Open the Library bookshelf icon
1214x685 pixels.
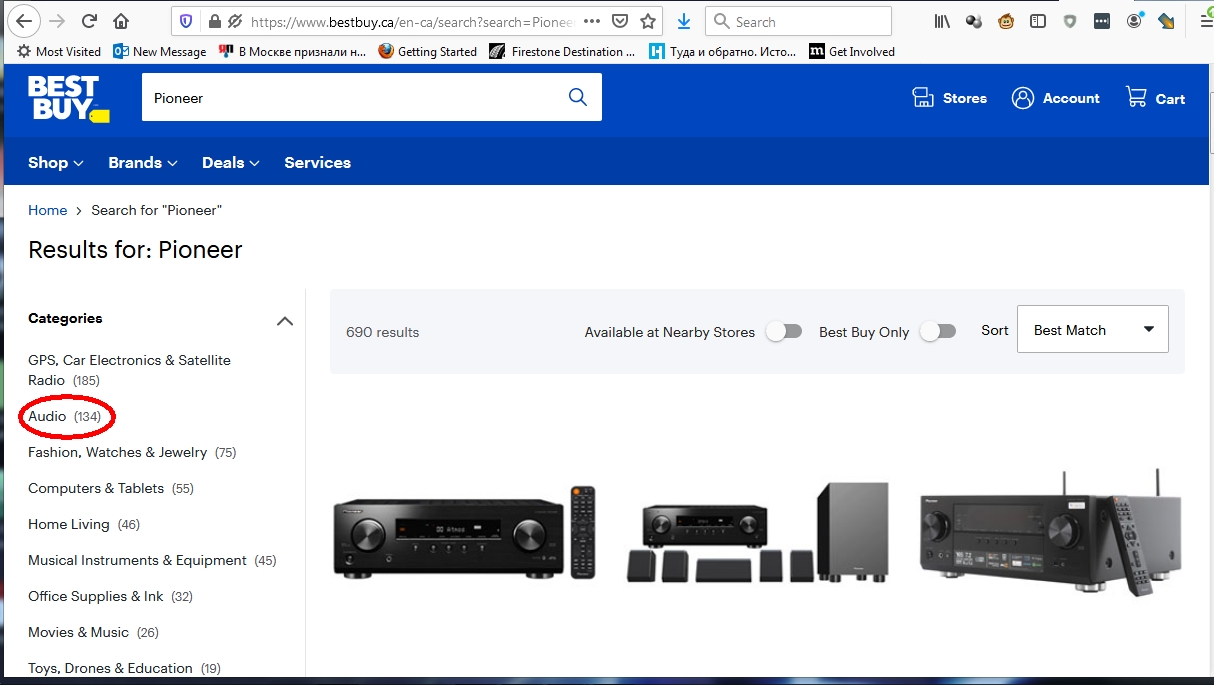point(942,21)
